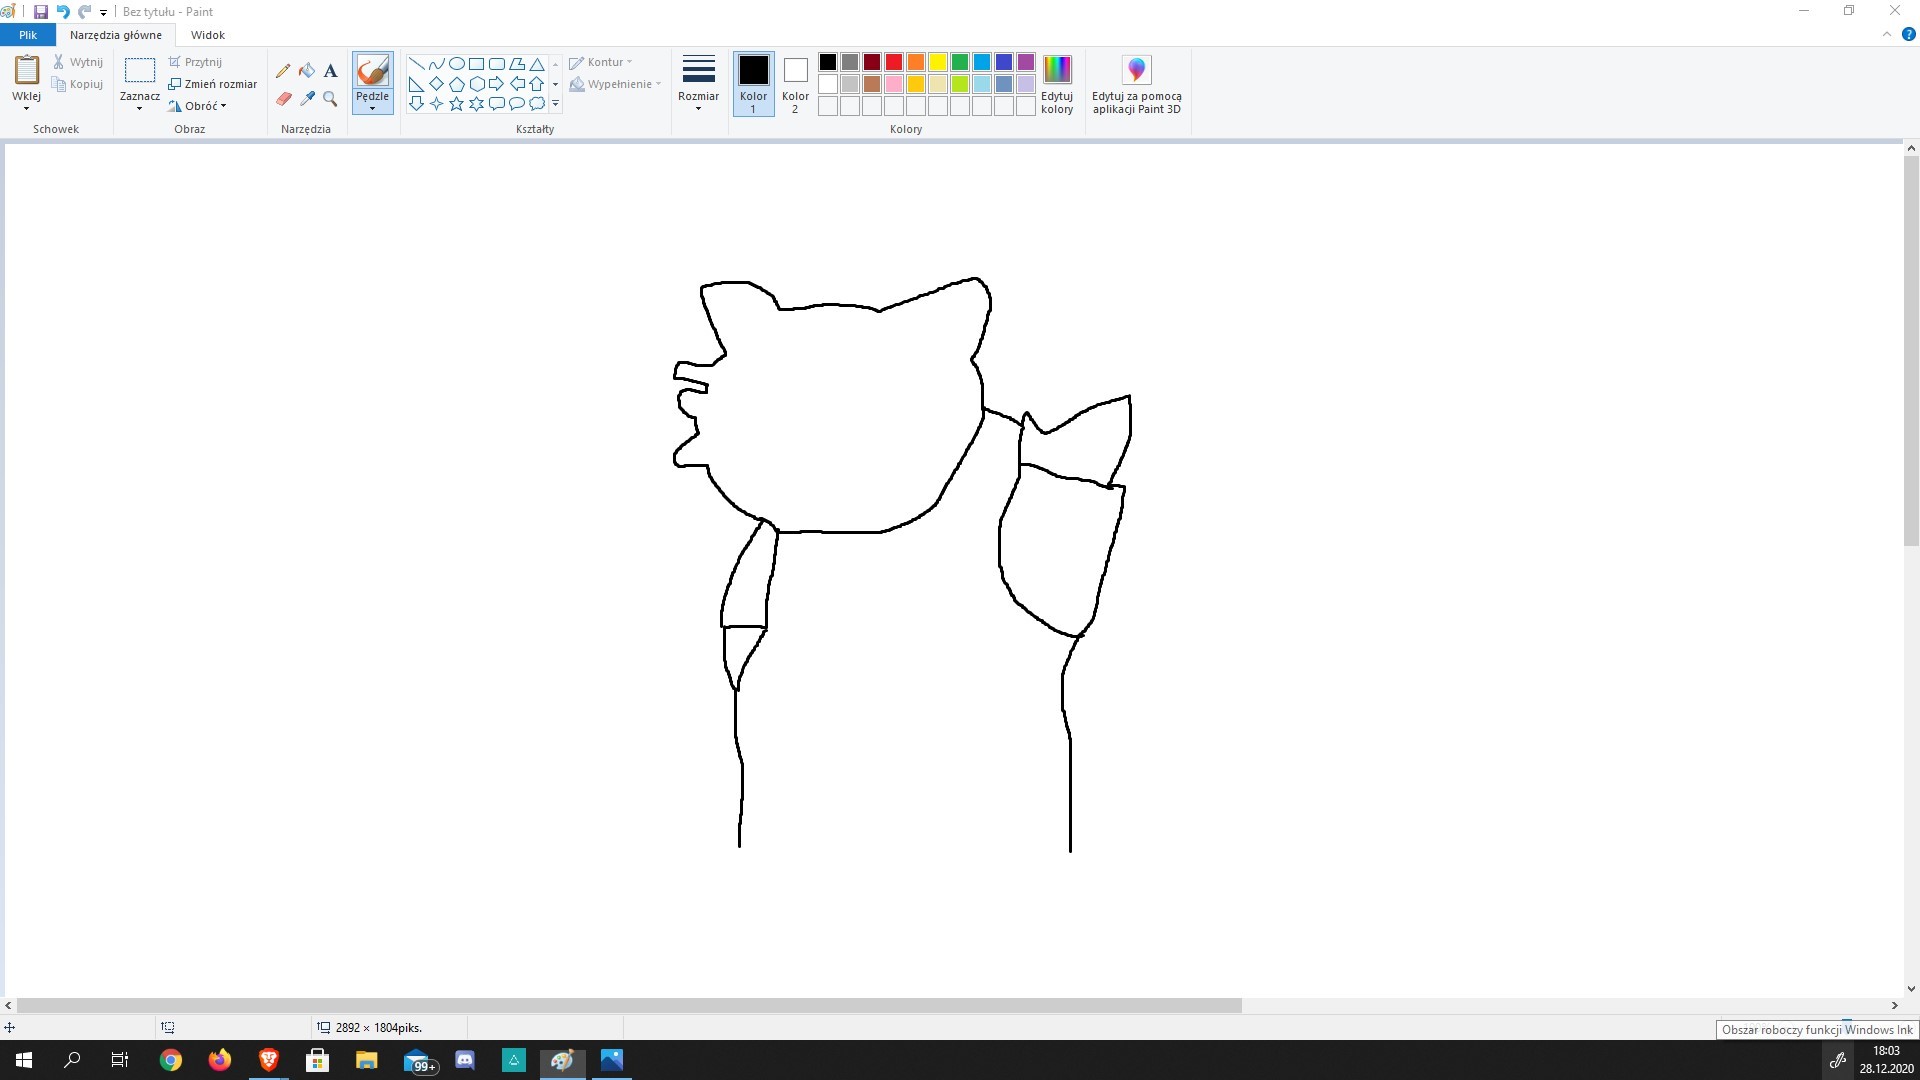
Task: Click the Przytnij crop button
Action: pyautogui.click(x=195, y=62)
